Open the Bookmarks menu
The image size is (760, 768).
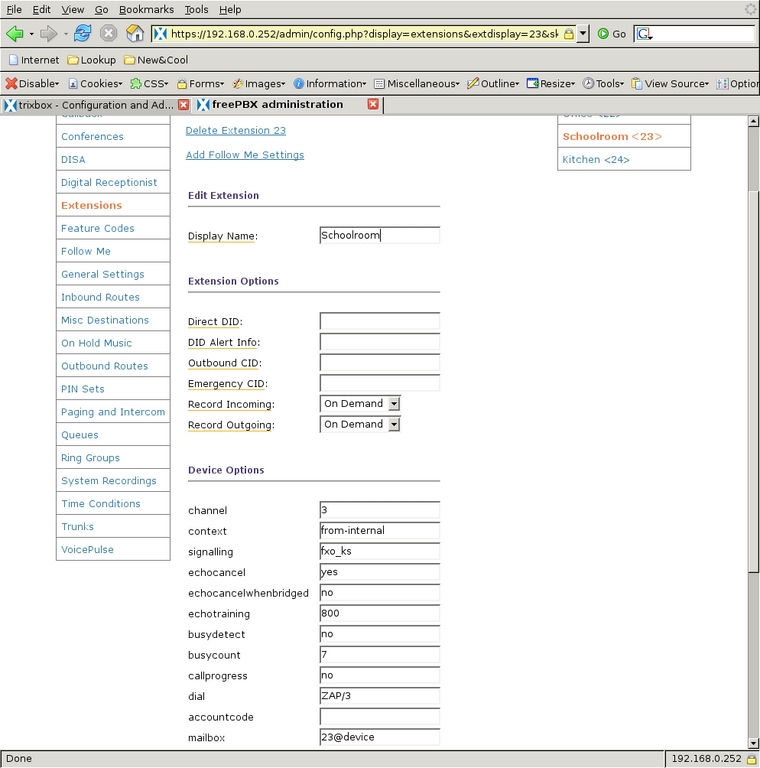click(146, 9)
